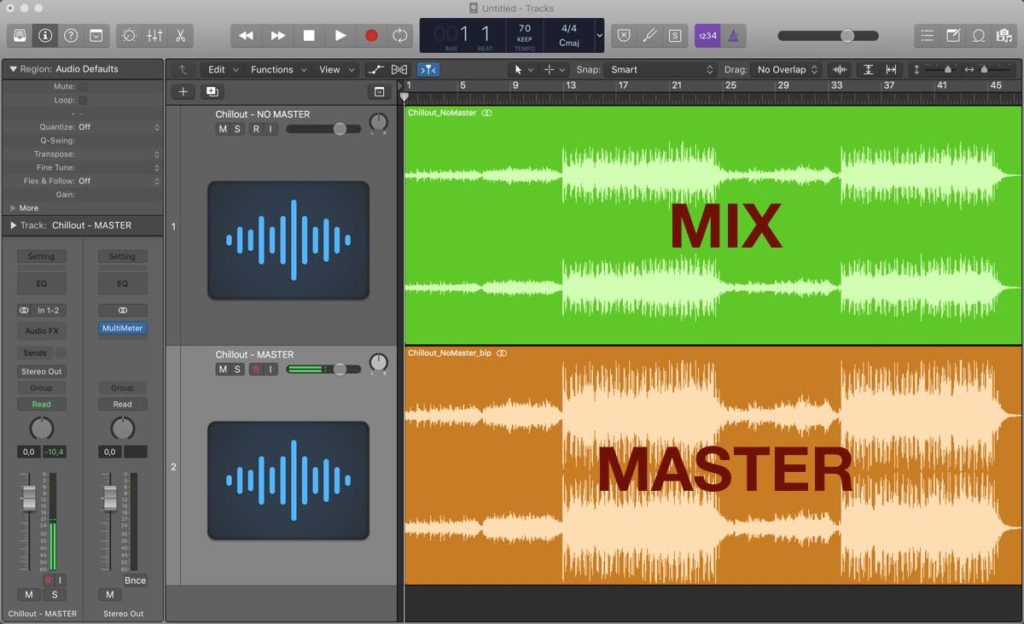Open the Note Pad icon
Screen dimensions: 1024x624
pyautogui.click(x=953, y=36)
